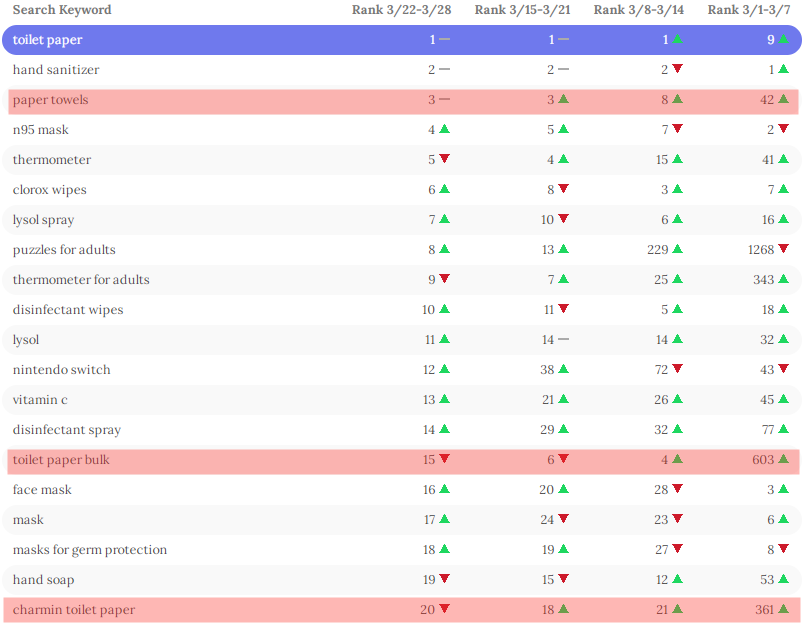Select the vitamin c keyword

coord(40,400)
